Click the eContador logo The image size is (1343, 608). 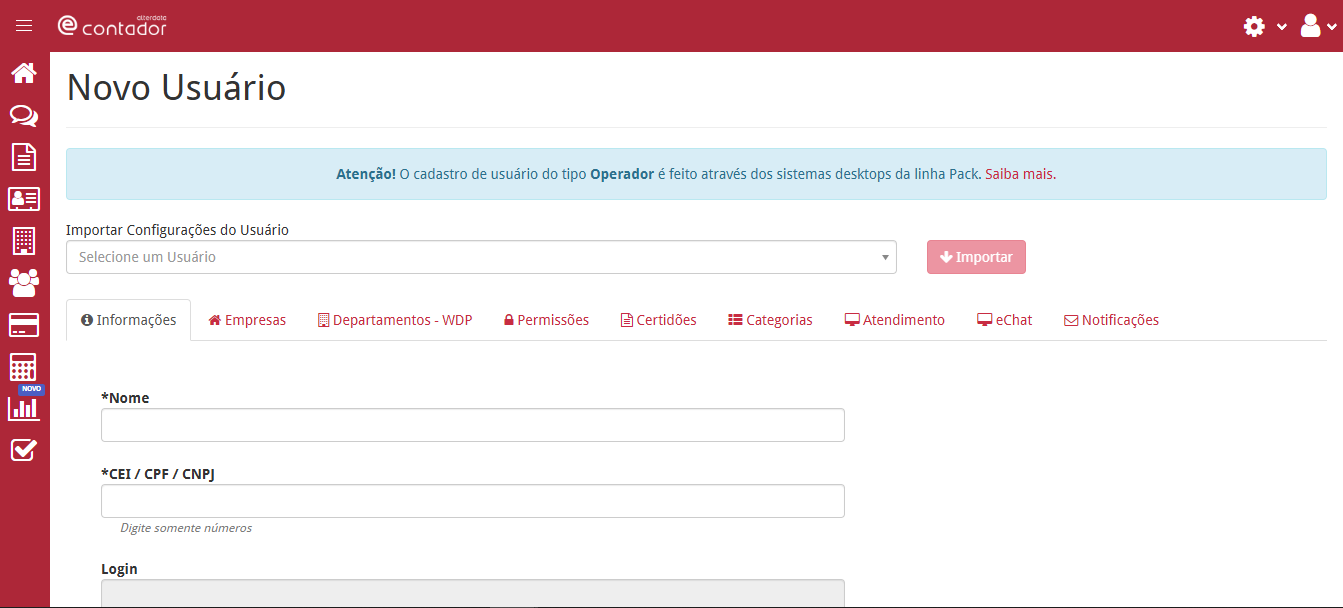(112, 26)
